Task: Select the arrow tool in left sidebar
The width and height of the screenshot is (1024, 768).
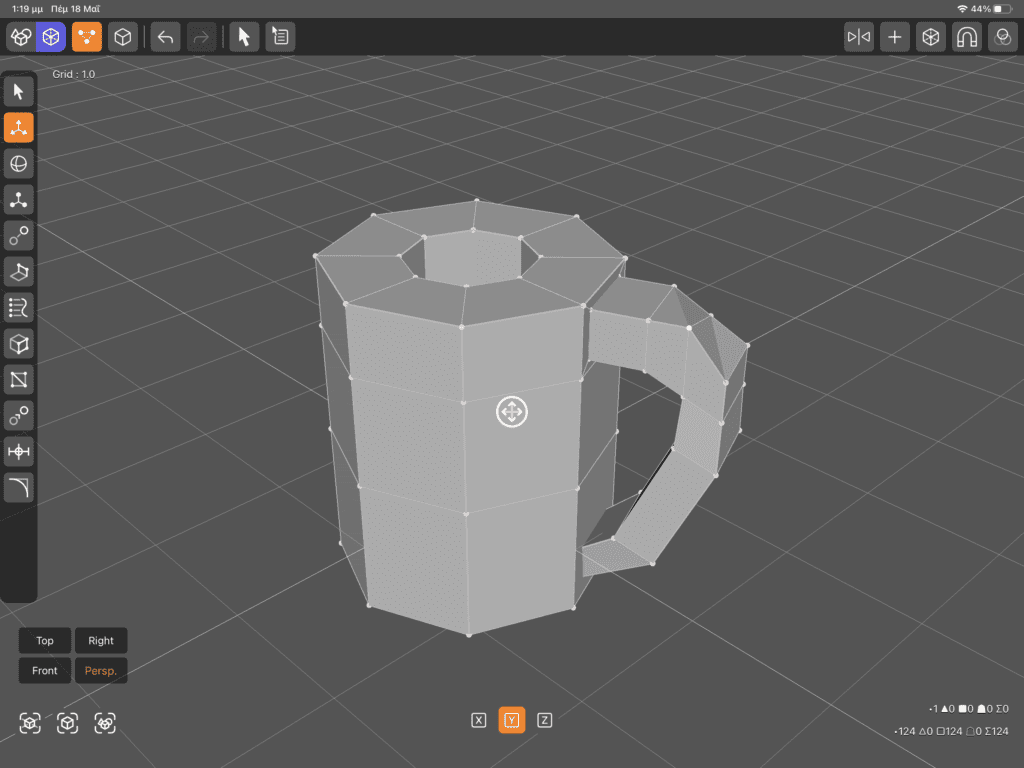Action: pyautogui.click(x=19, y=92)
